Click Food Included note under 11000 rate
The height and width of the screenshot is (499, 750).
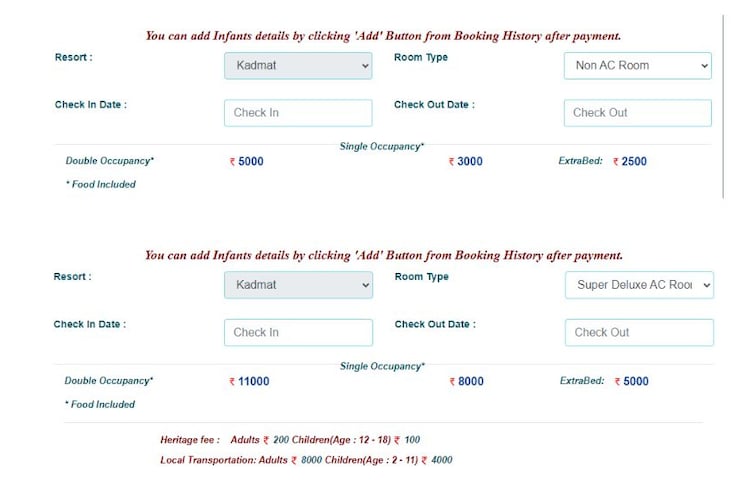coord(100,405)
